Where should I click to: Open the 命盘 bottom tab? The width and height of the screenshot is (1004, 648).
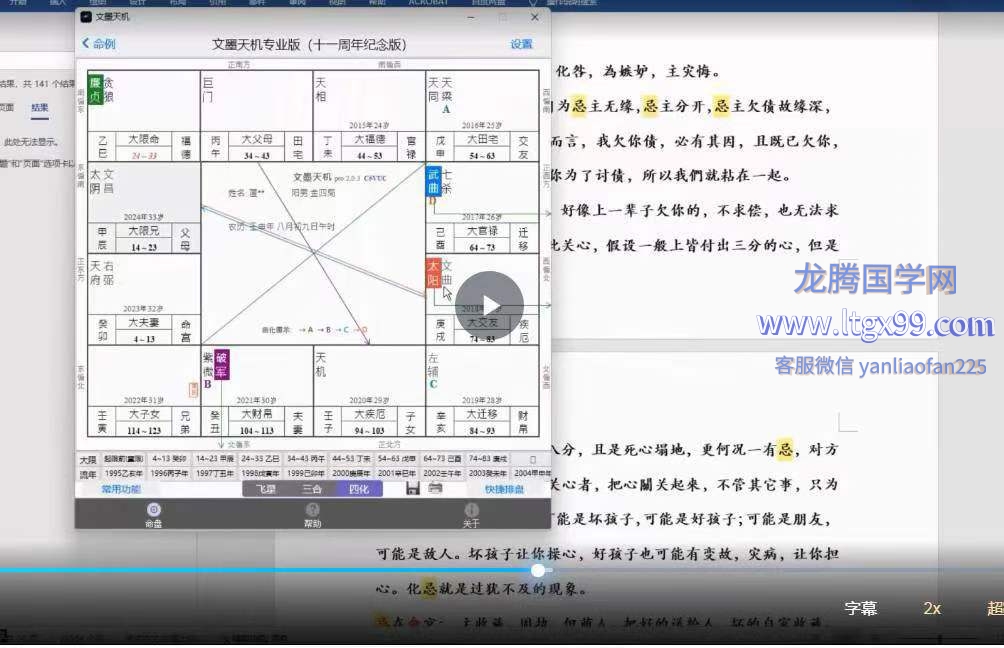[153, 515]
